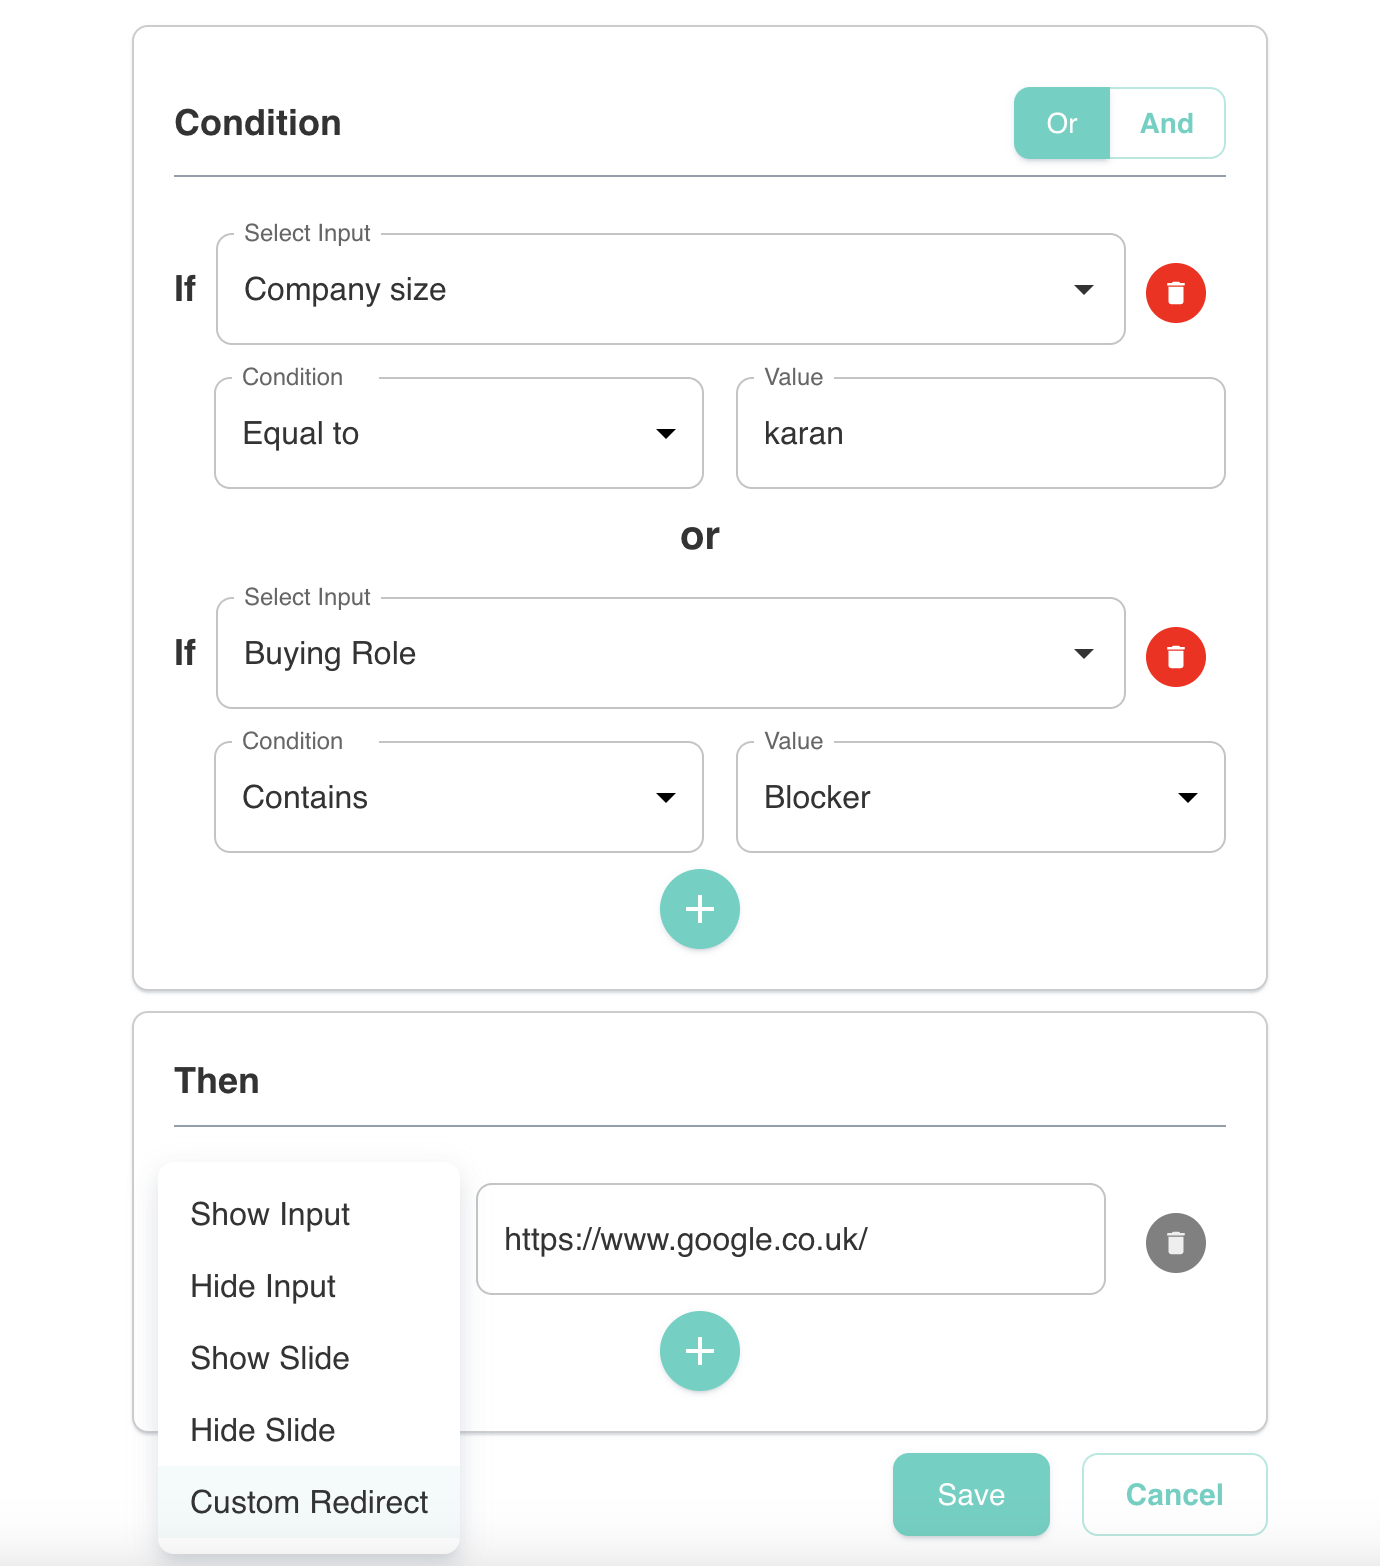This screenshot has width=1380, height=1566.
Task: Save the conditional logic rule
Action: (971, 1494)
